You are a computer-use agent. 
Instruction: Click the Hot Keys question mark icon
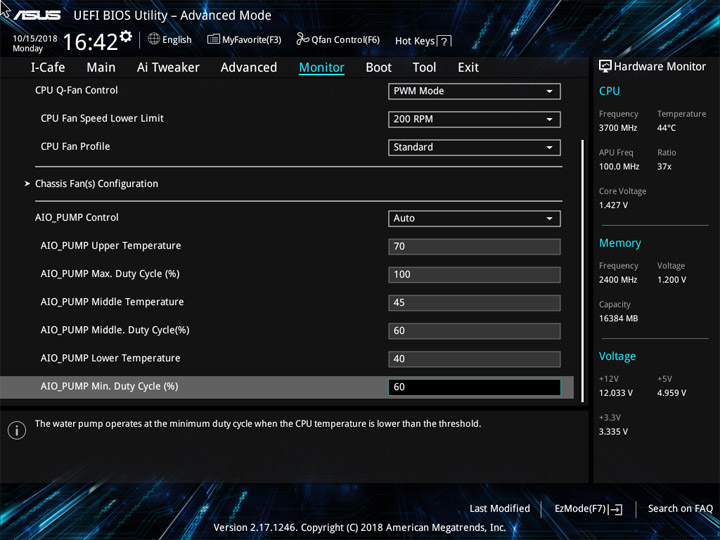444,41
